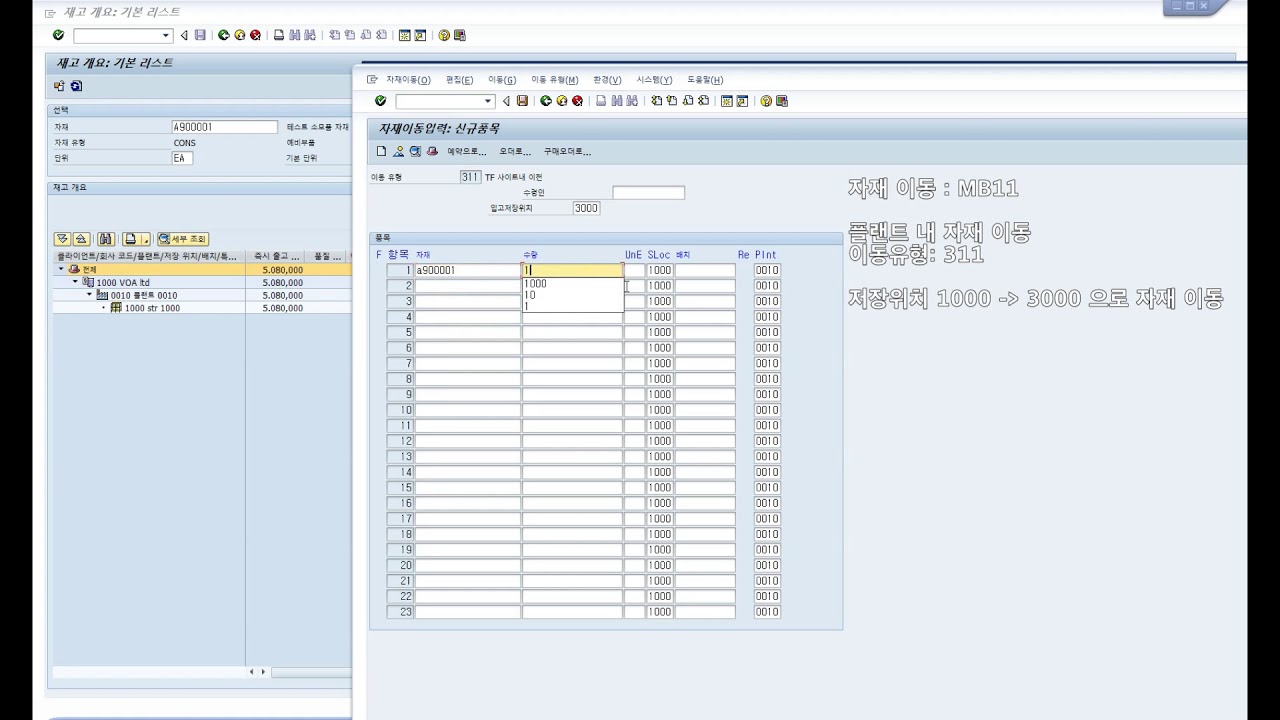Click the 오더로... button

pos(514,152)
